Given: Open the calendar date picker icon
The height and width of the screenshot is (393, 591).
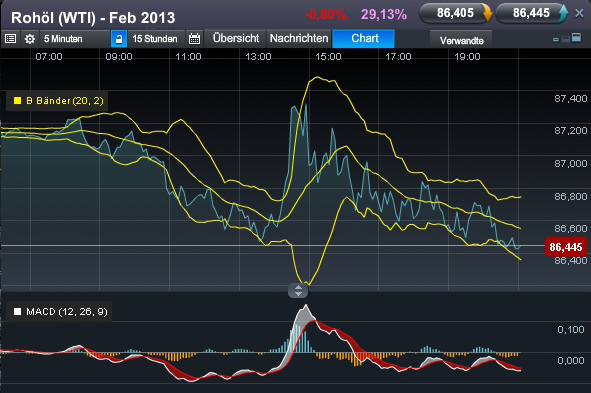Looking at the screenshot, I should [194, 38].
